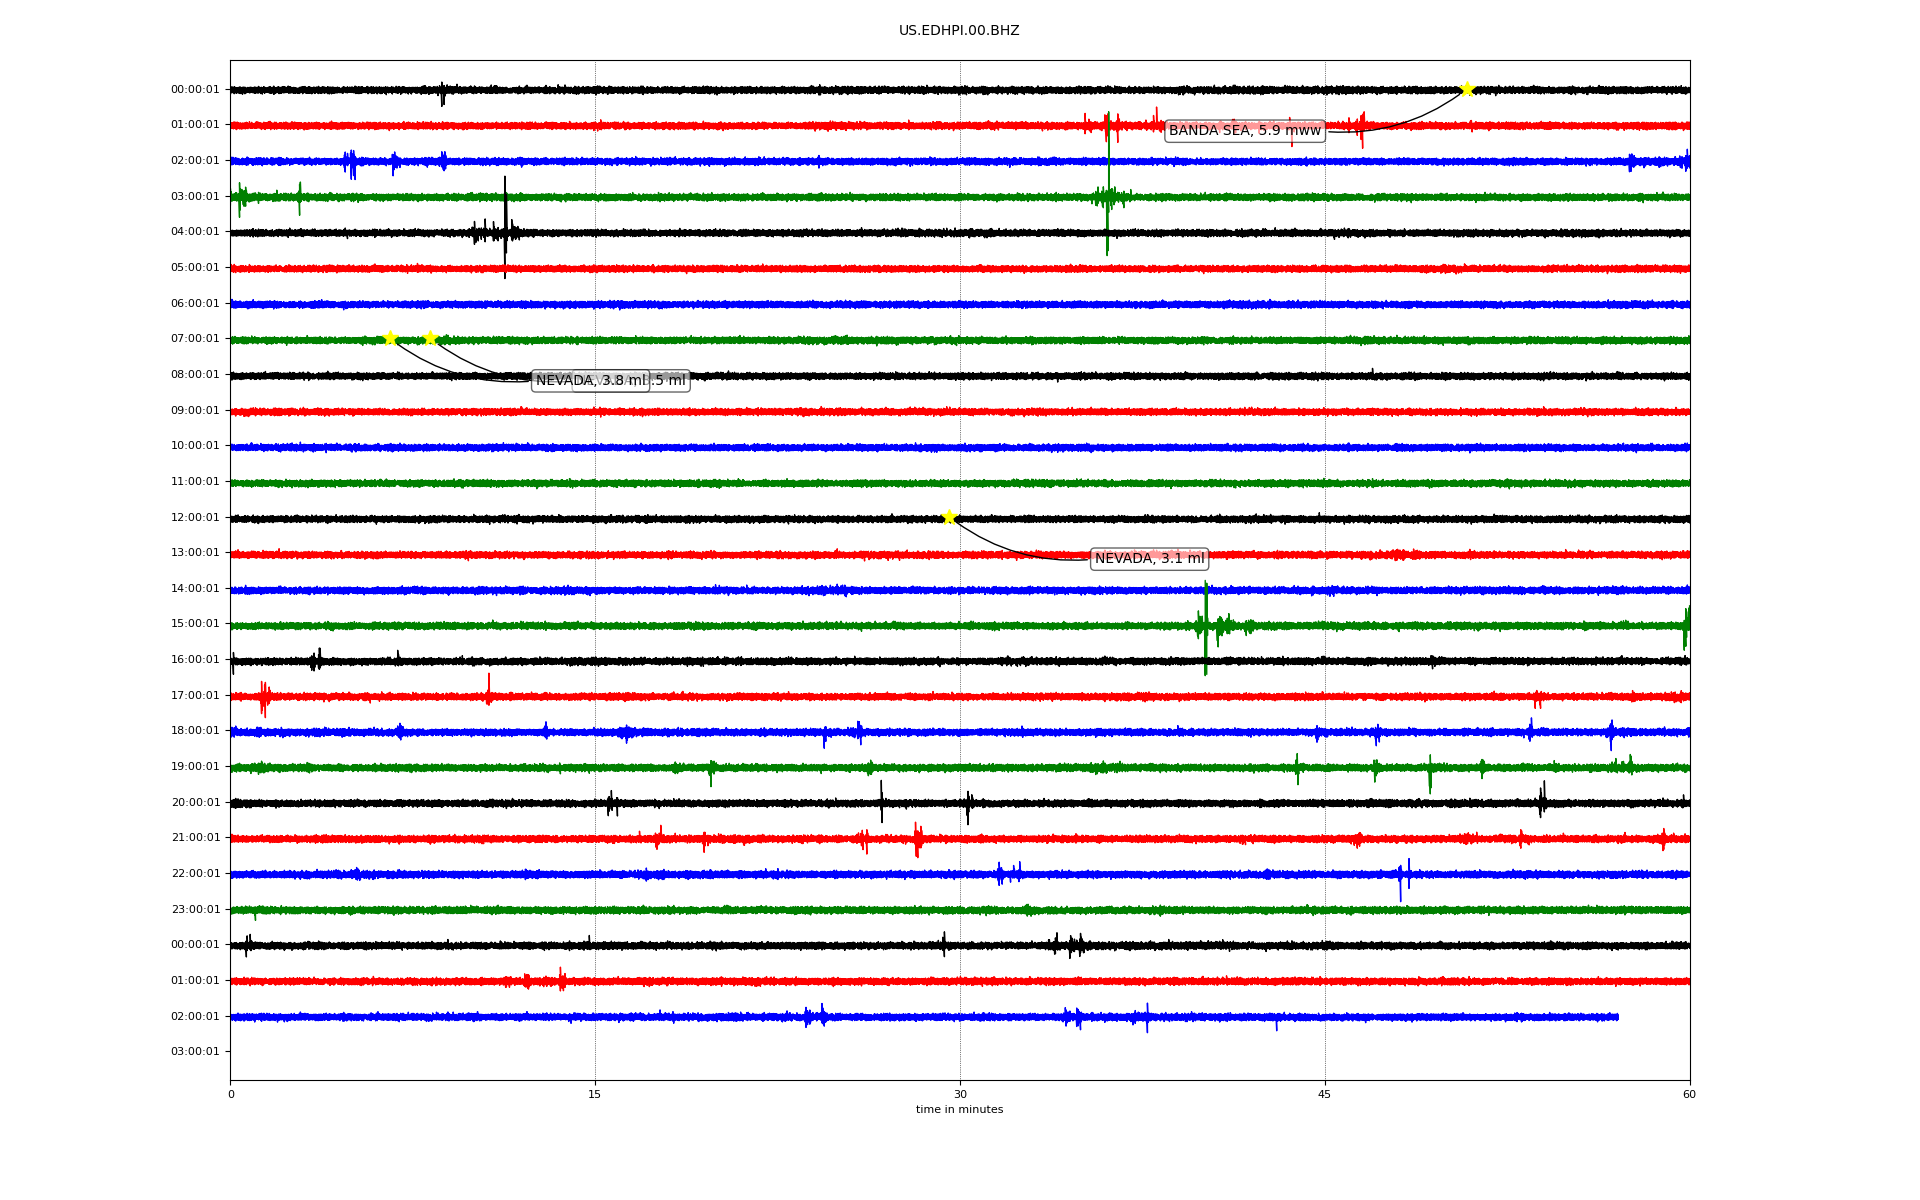Click the first 00:00:01 row label
This screenshot has width=1920, height=1200.
(x=195, y=89)
